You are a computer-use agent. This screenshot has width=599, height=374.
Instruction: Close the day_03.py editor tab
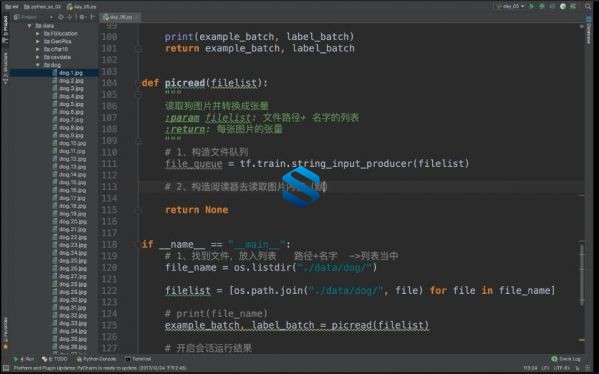click(136, 17)
